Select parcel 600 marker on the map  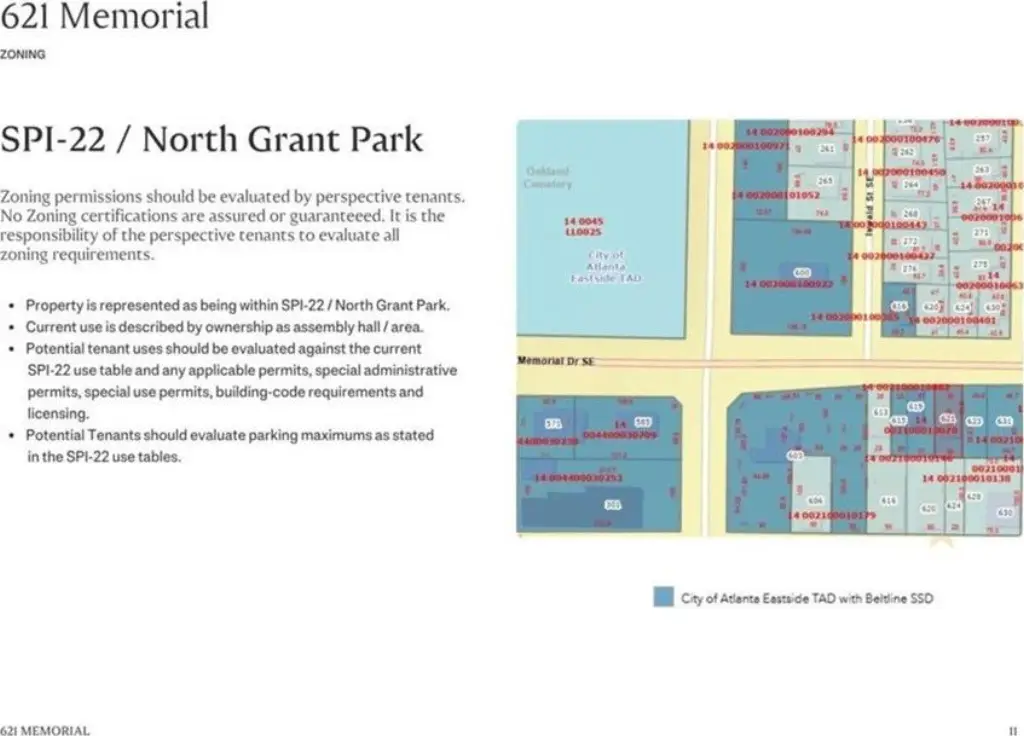coord(802,272)
